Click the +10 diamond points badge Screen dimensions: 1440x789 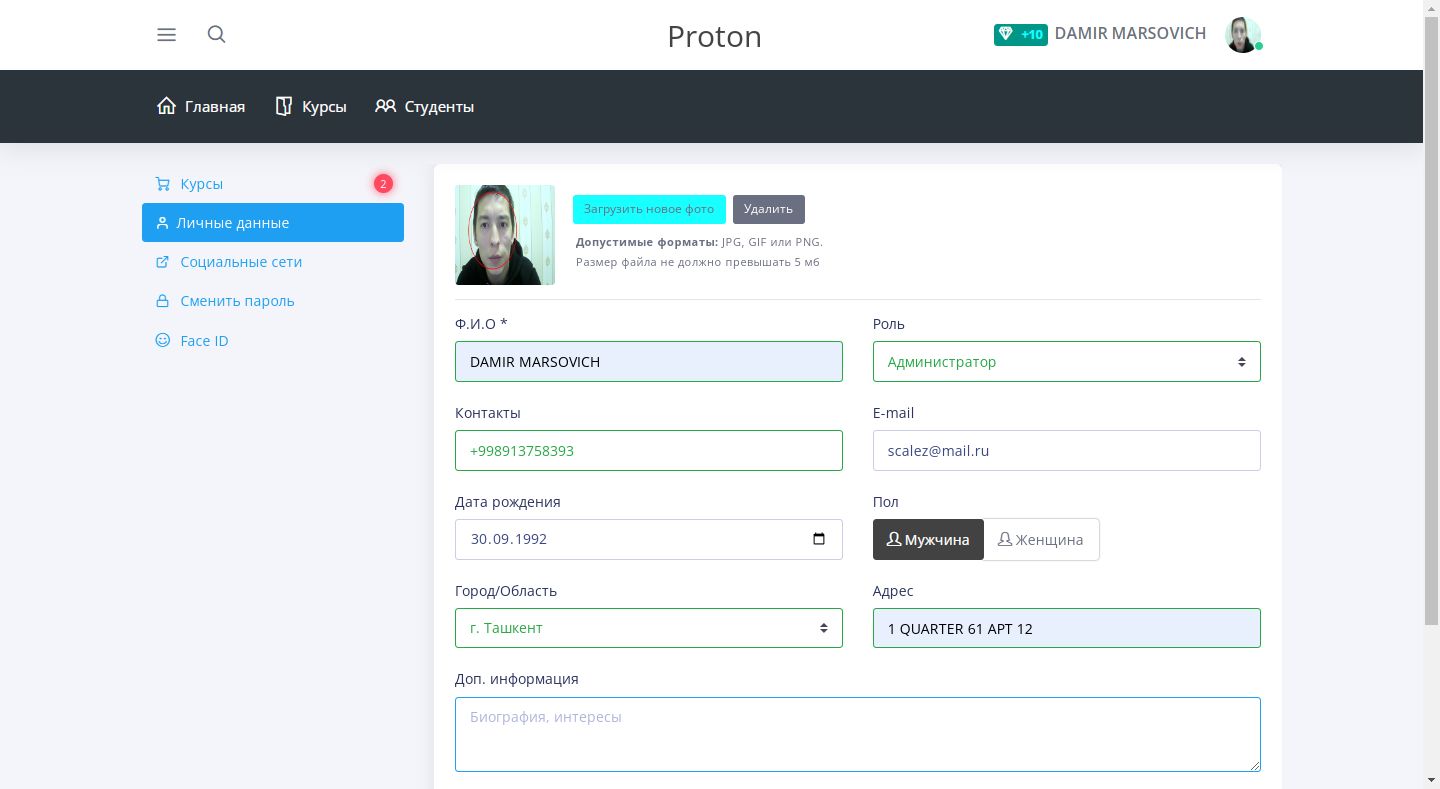point(1020,35)
